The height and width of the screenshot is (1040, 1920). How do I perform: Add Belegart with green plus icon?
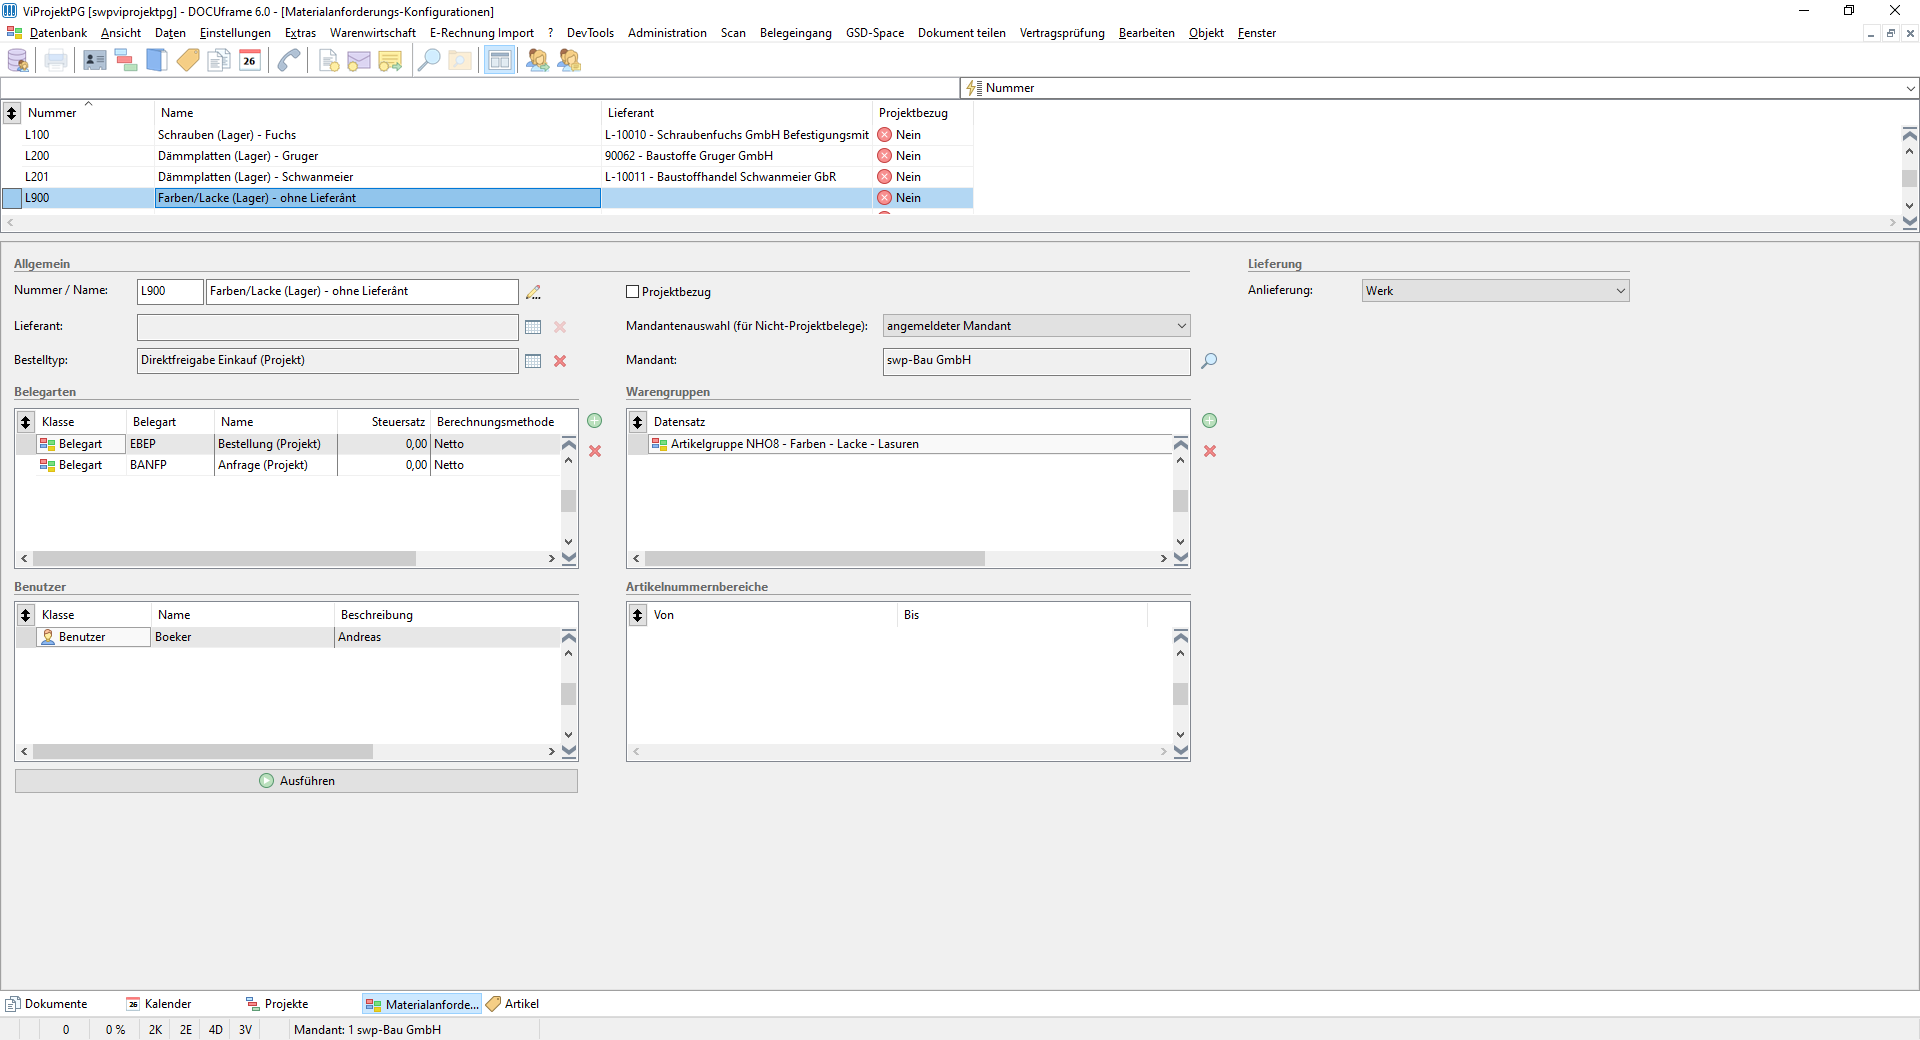click(x=595, y=421)
